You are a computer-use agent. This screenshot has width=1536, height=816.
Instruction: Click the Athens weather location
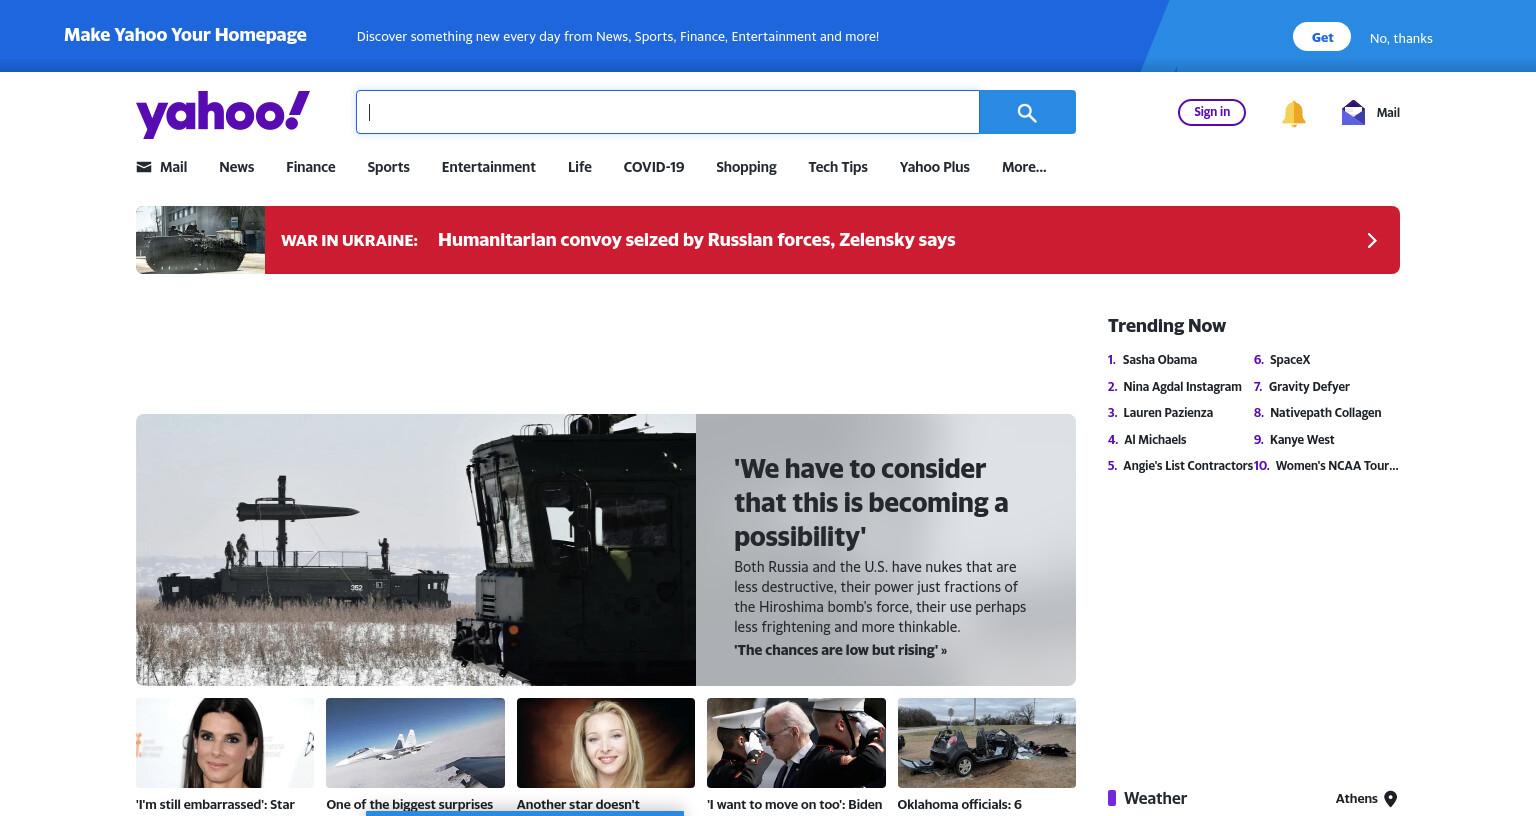[x=1357, y=798]
